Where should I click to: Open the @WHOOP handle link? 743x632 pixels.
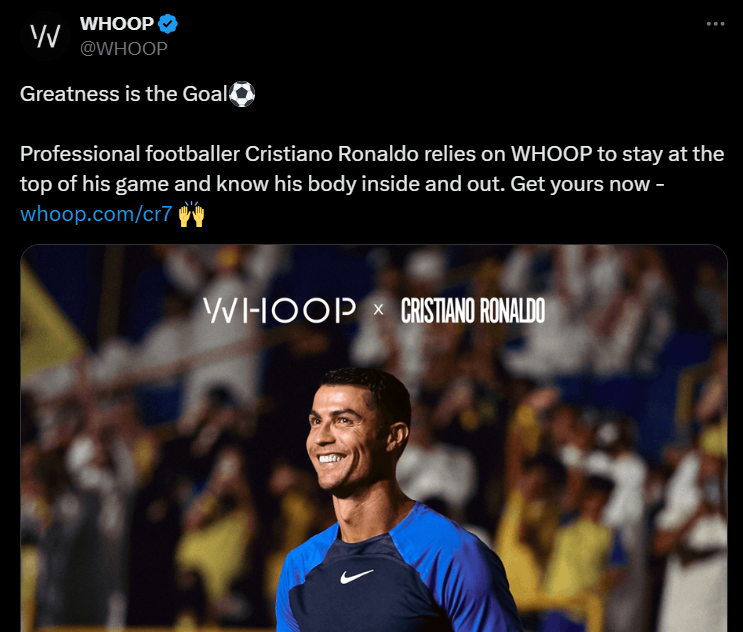(124, 49)
